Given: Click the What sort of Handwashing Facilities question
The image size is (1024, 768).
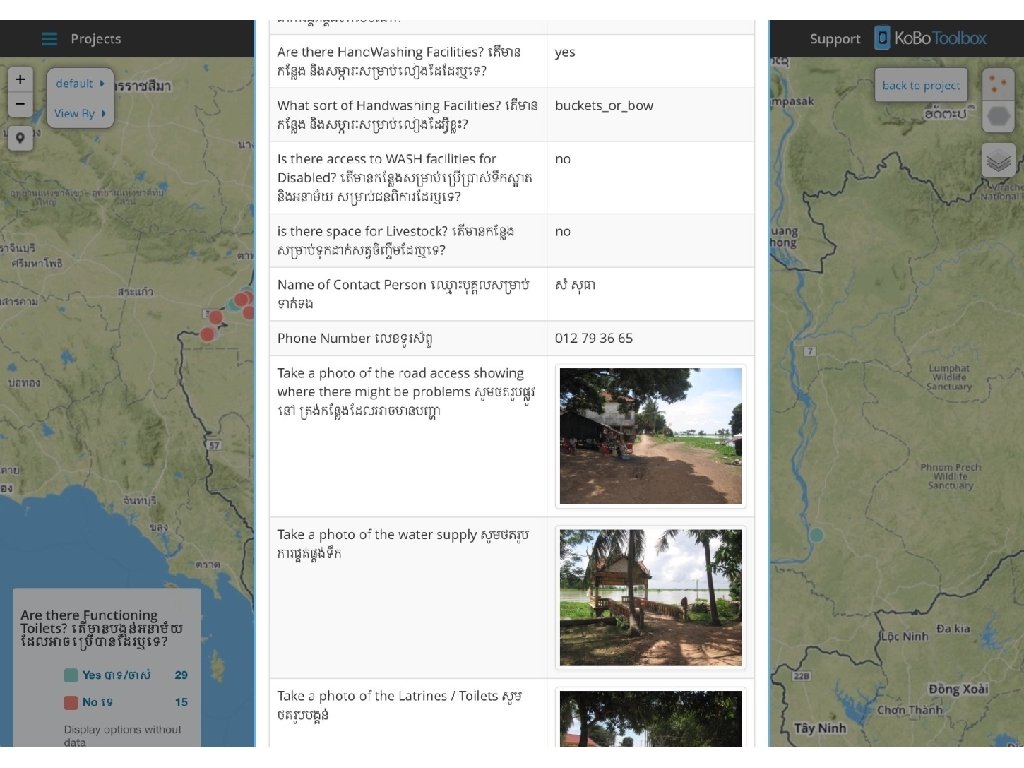Looking at the screenshot, I should (408, 115).
